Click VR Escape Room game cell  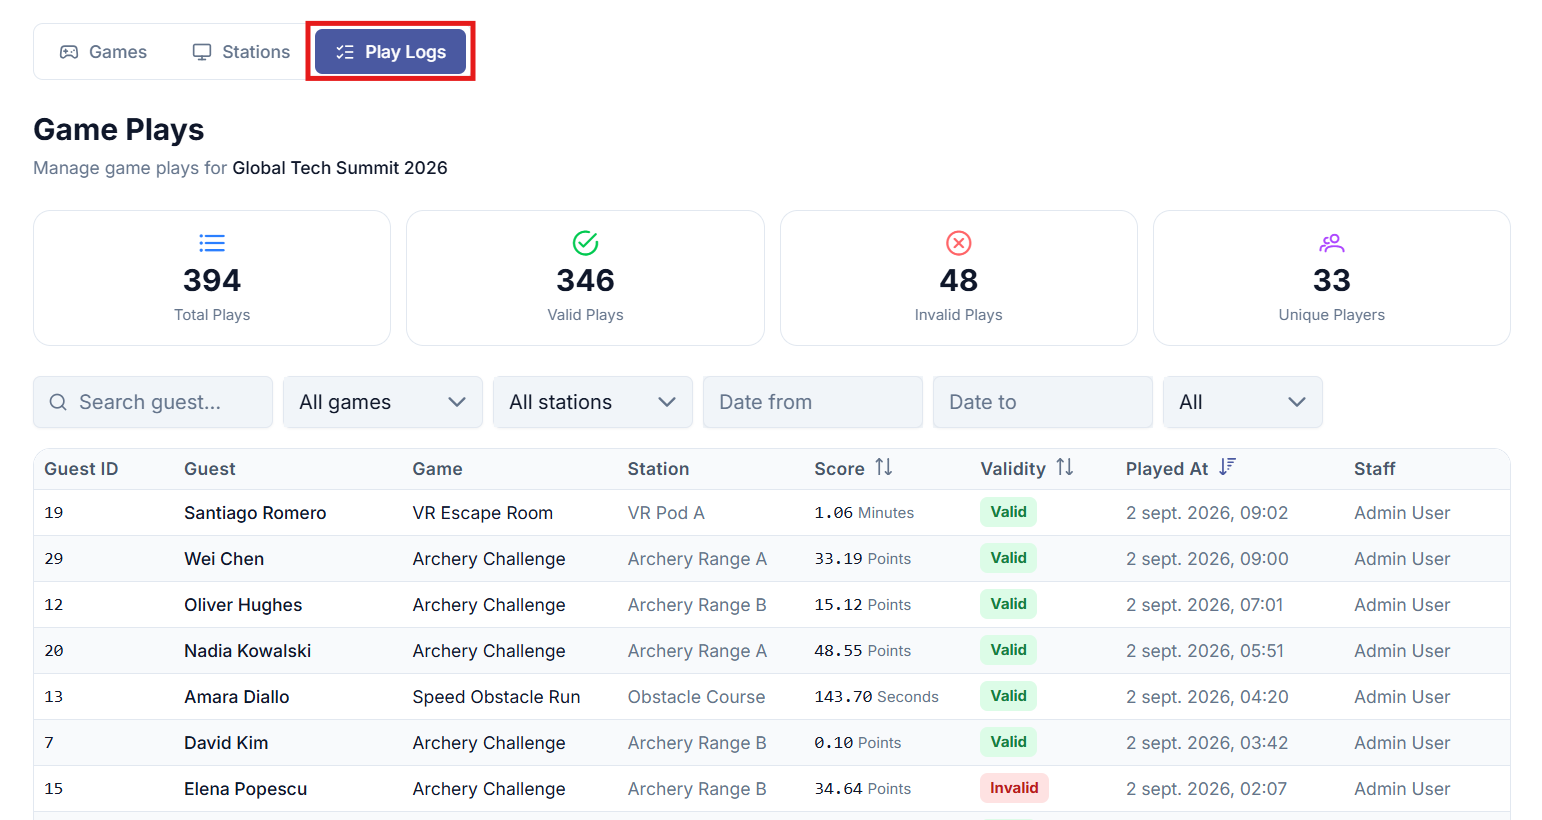483,513
